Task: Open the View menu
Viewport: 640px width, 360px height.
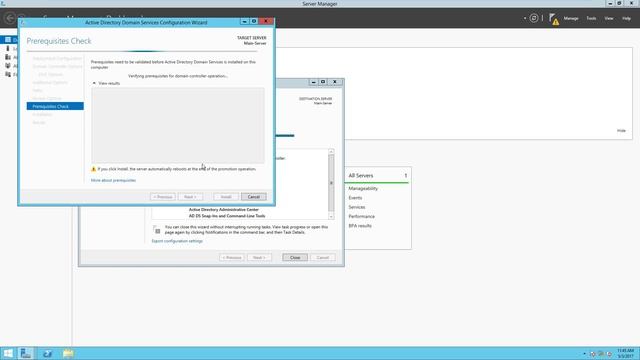Action: pyautogui.click(x=609, y=18)
